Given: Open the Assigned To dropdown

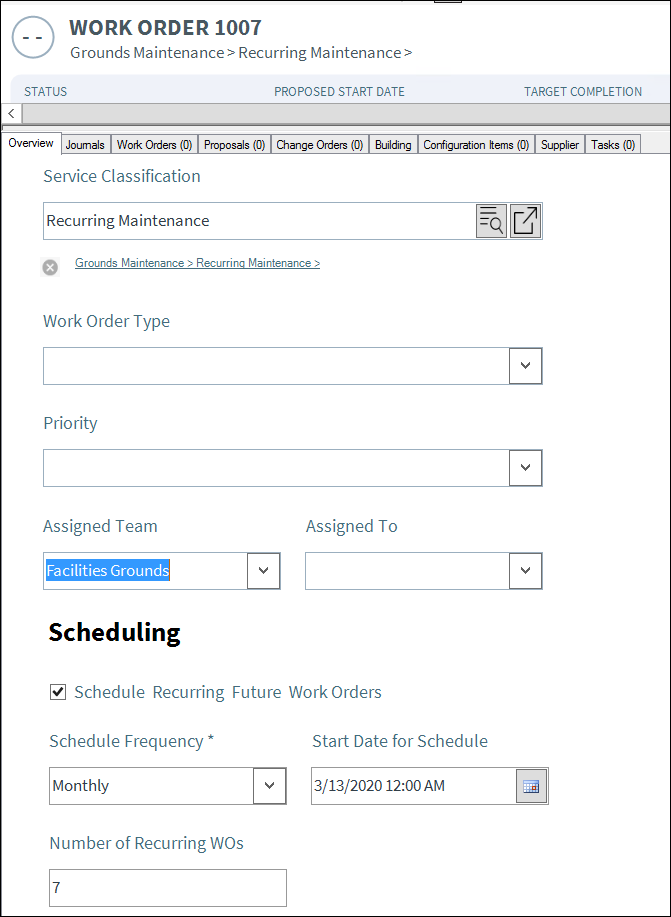Looking at the screenshot, I should coord(525,571).
